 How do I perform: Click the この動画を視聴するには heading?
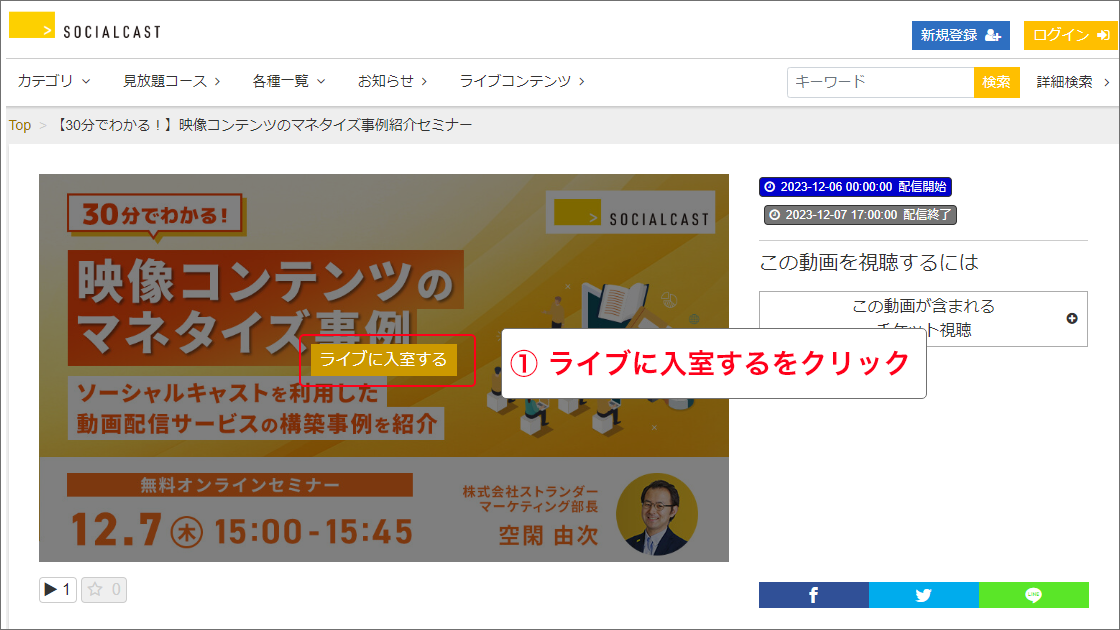pos(869,262)
